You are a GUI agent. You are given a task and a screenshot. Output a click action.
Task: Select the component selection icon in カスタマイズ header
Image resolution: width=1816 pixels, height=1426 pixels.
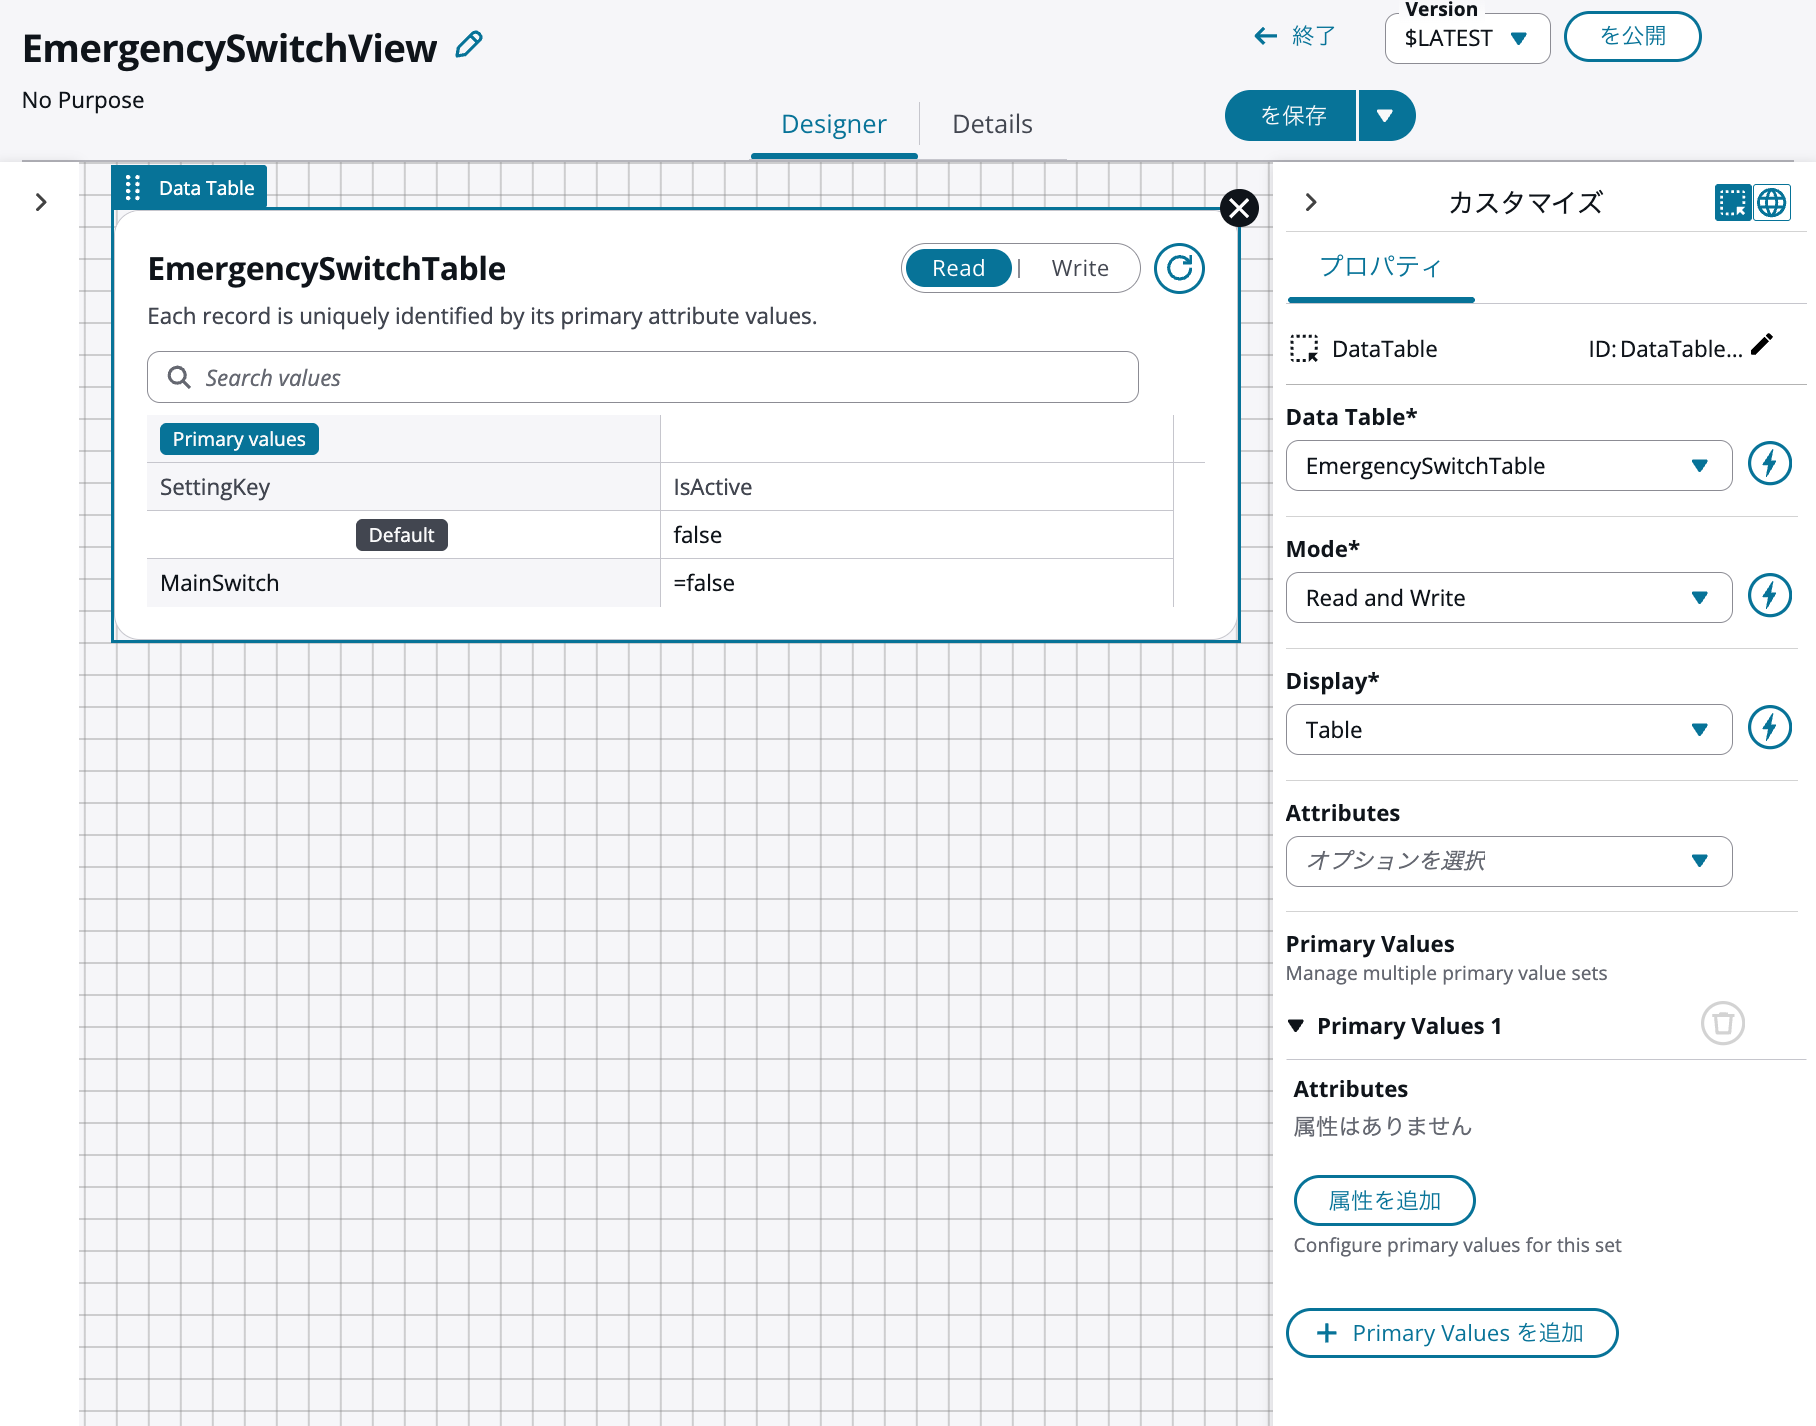(x=1732, y=202)
